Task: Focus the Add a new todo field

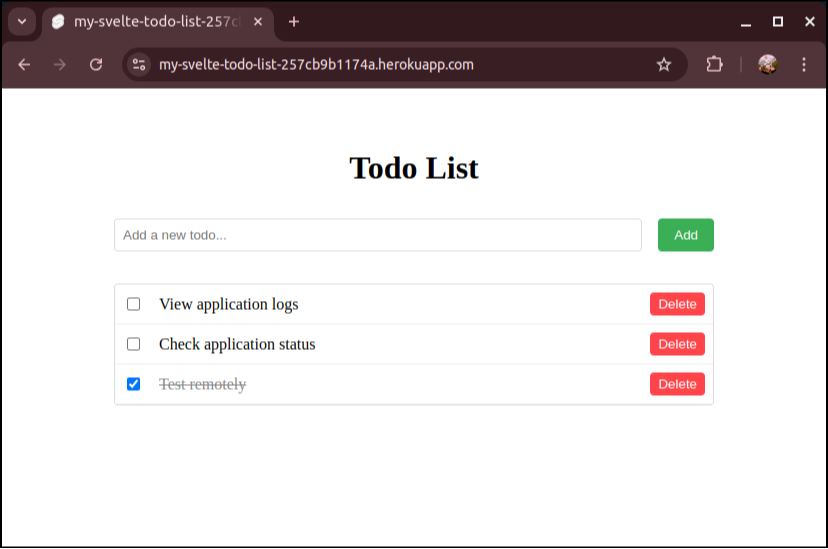Action: tap(377, 235)
